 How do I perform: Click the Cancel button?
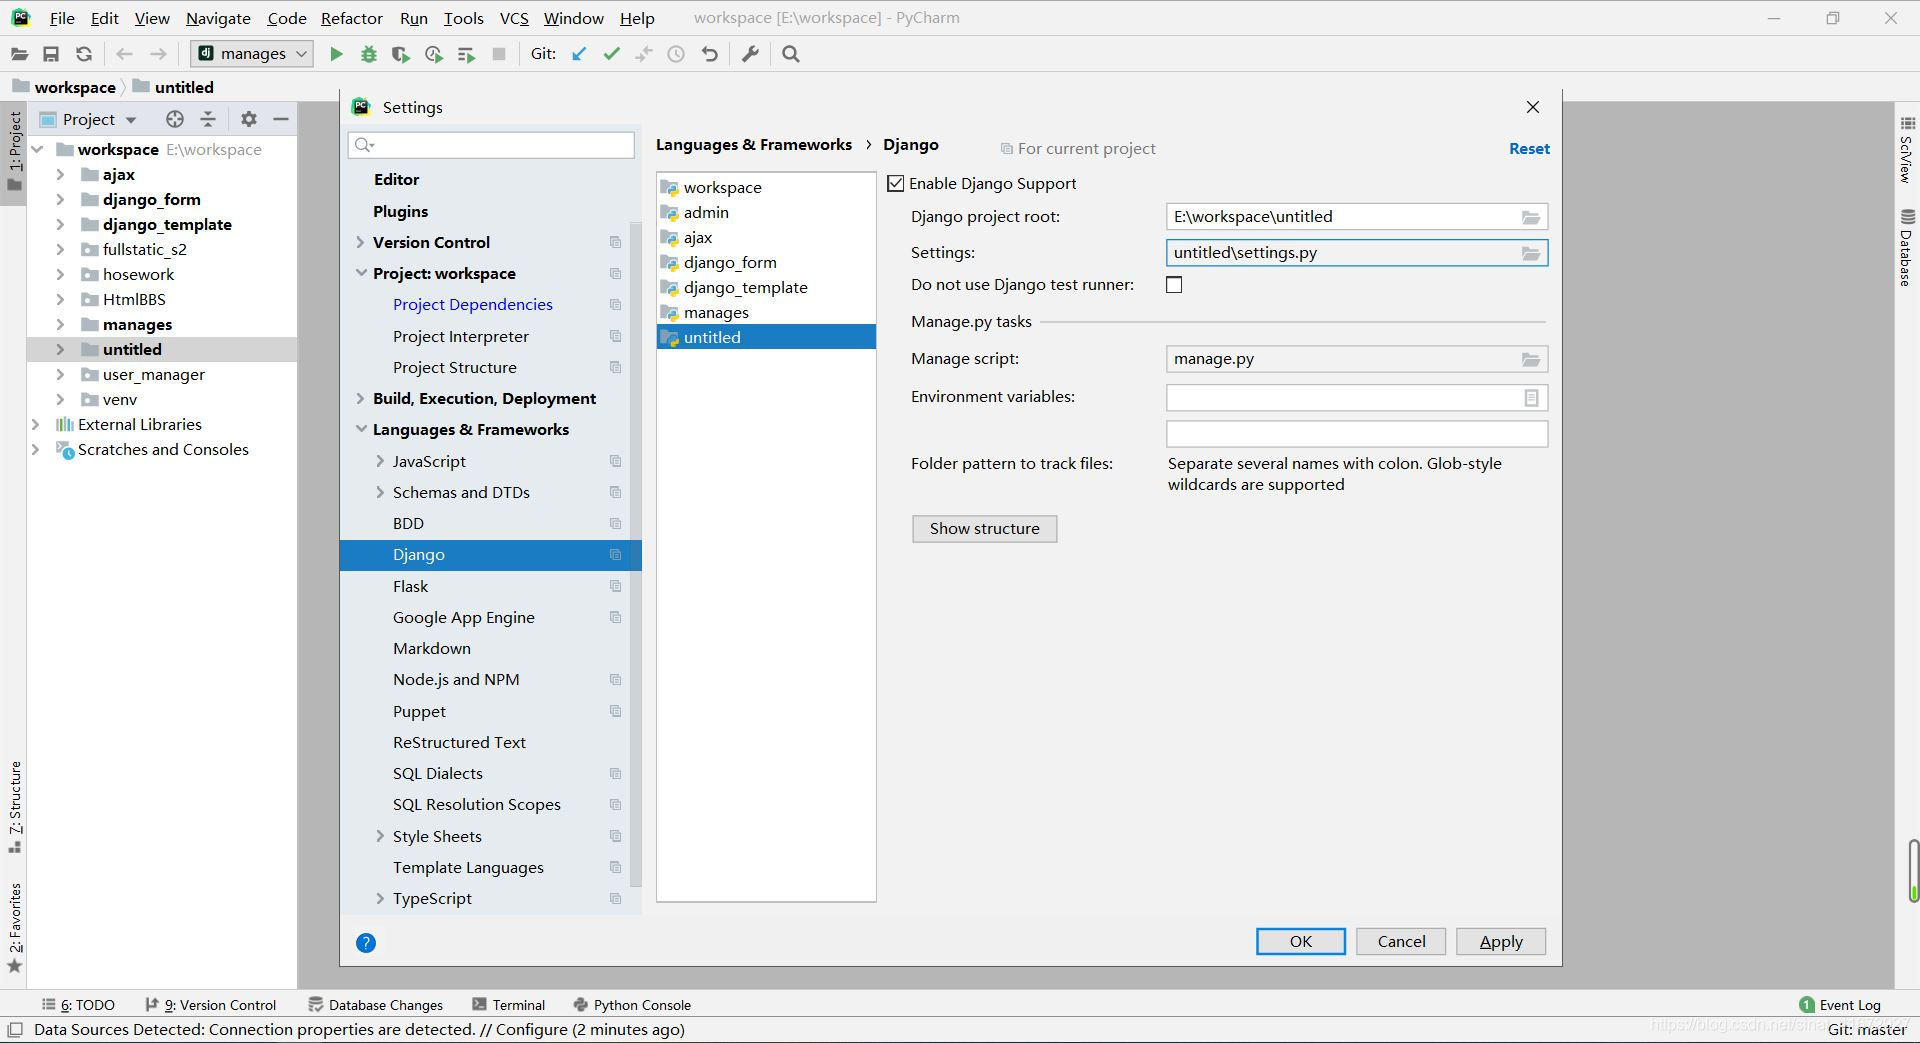tap(1401, 941)
